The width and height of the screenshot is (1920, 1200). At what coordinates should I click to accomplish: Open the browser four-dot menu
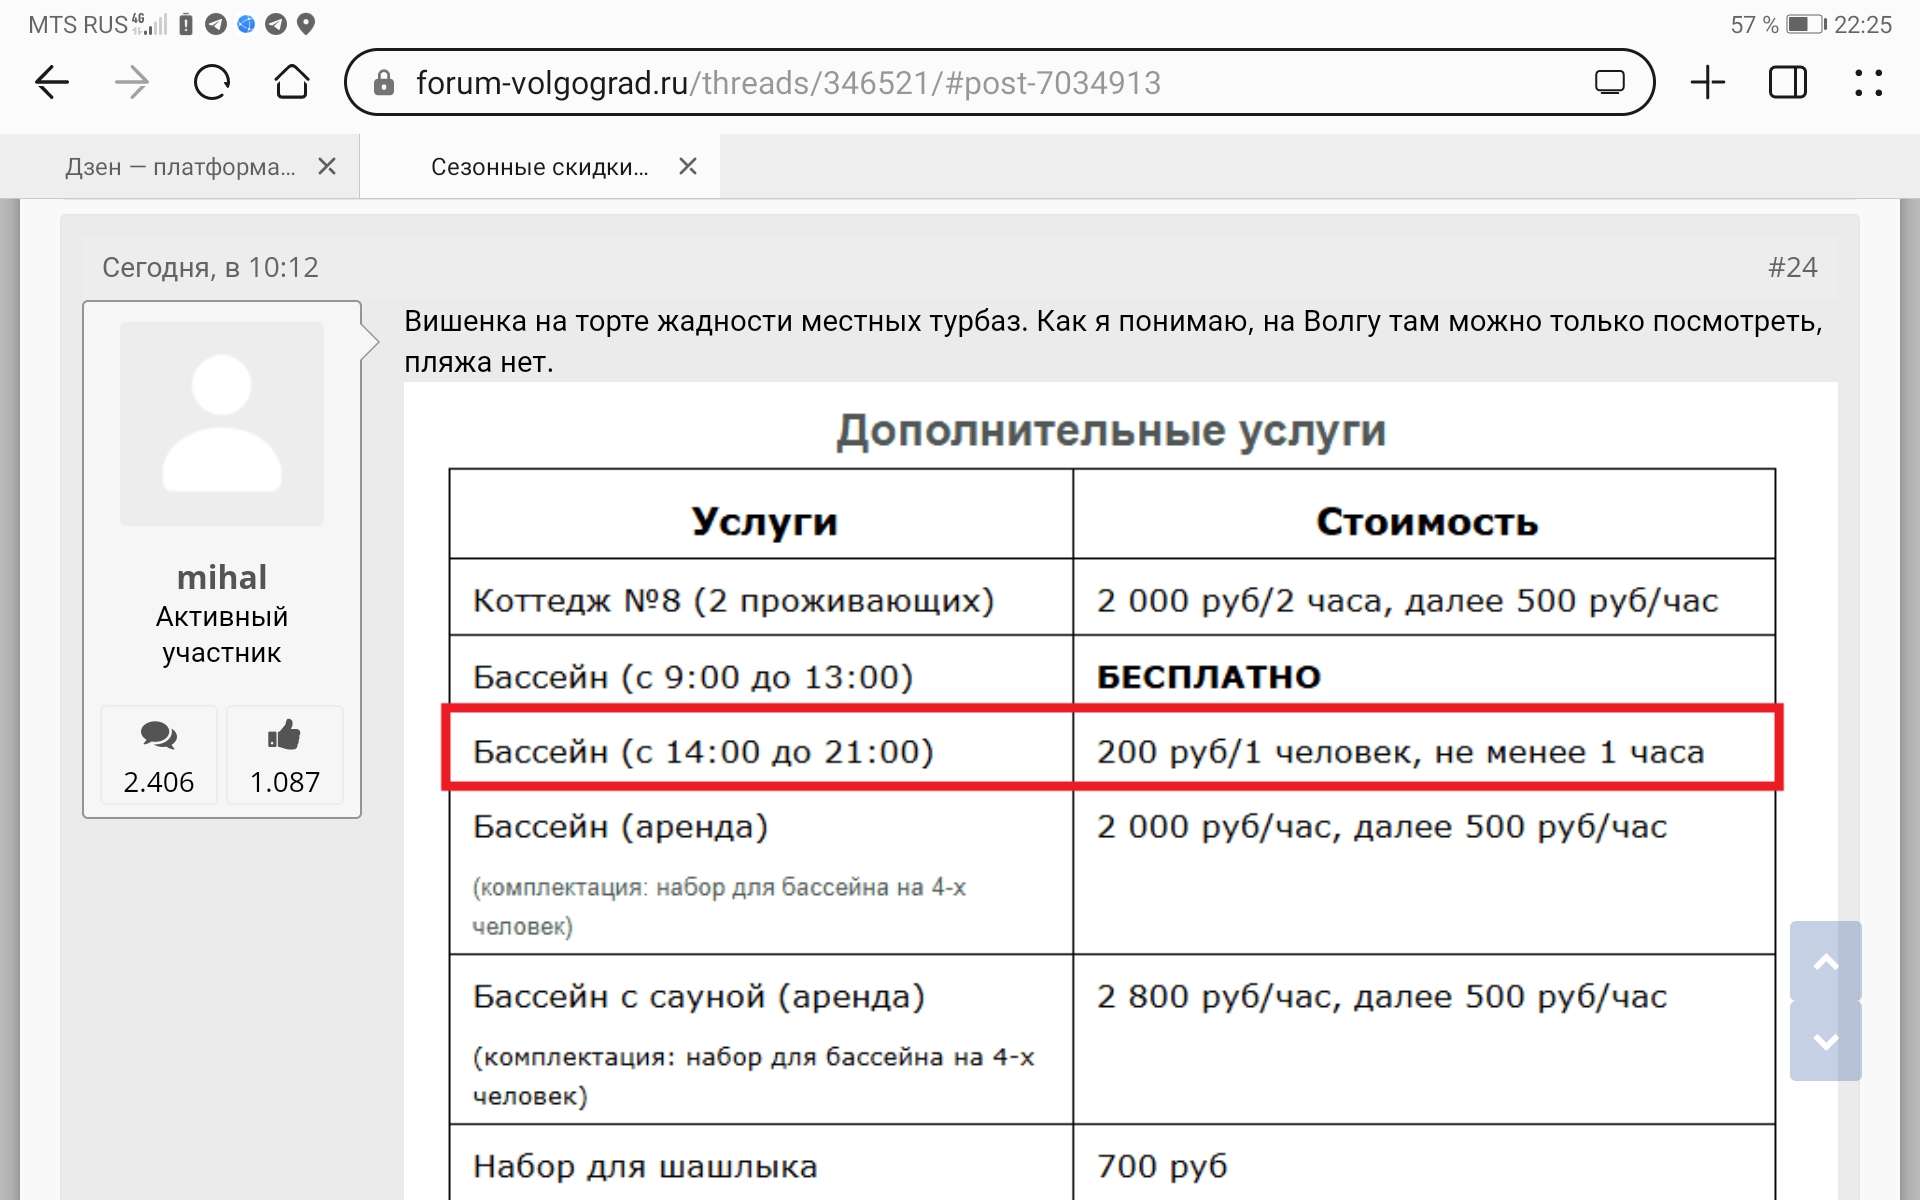pyautogui.click(x=1867, y=82)
